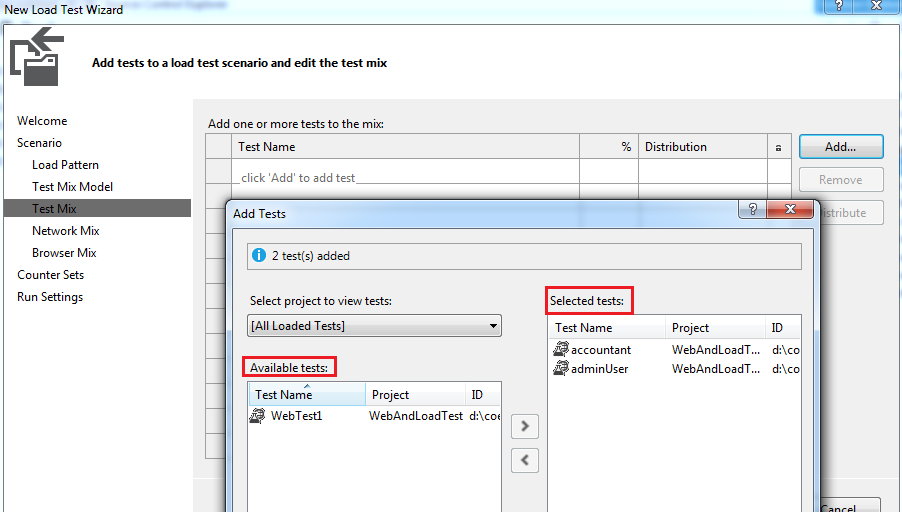Select the Test Mix step

97,208
